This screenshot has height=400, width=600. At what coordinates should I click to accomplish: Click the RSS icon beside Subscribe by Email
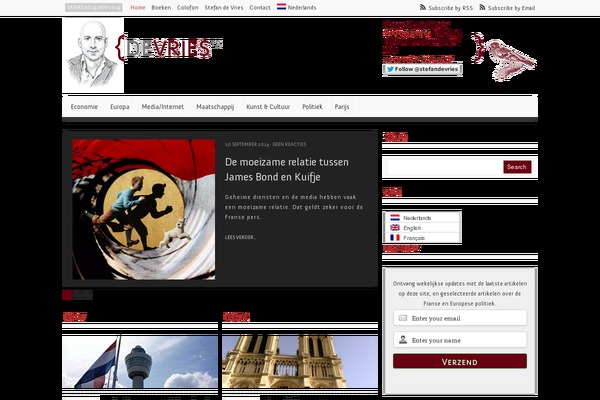click(482, 7)
